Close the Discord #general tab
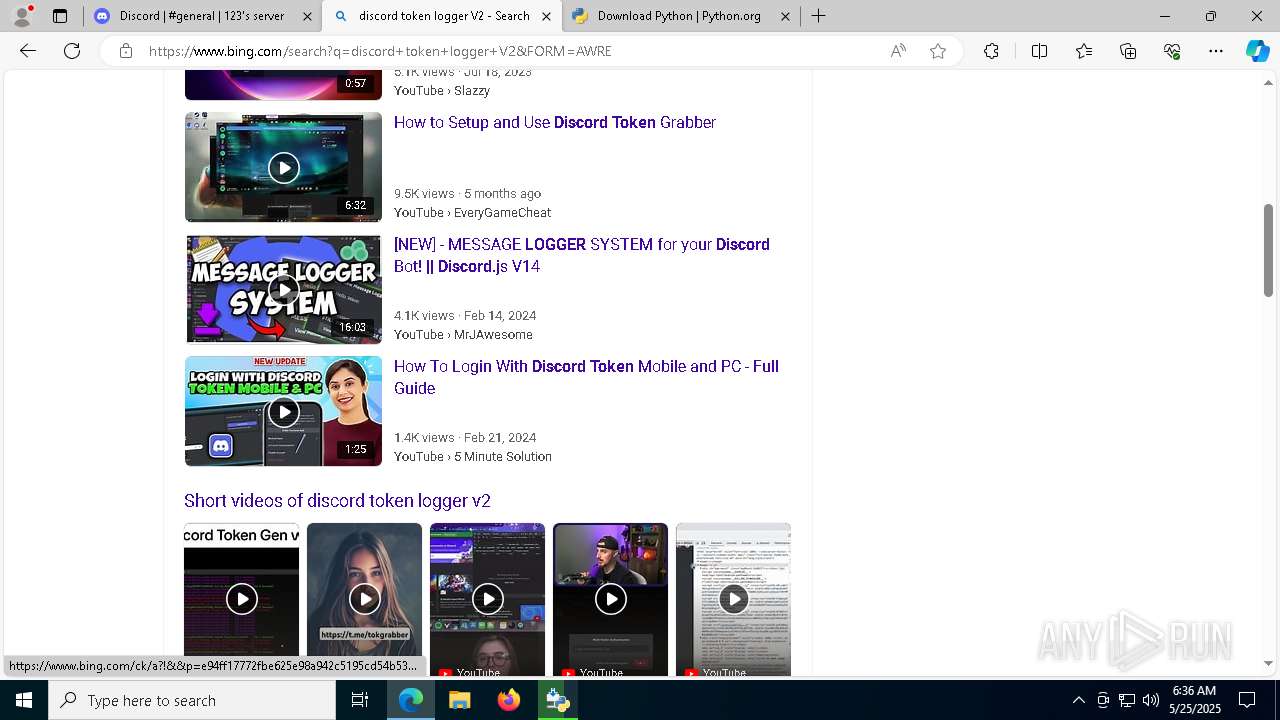Image resolution: width=1280 pixels, height=720 pixels. coord(307,16)
